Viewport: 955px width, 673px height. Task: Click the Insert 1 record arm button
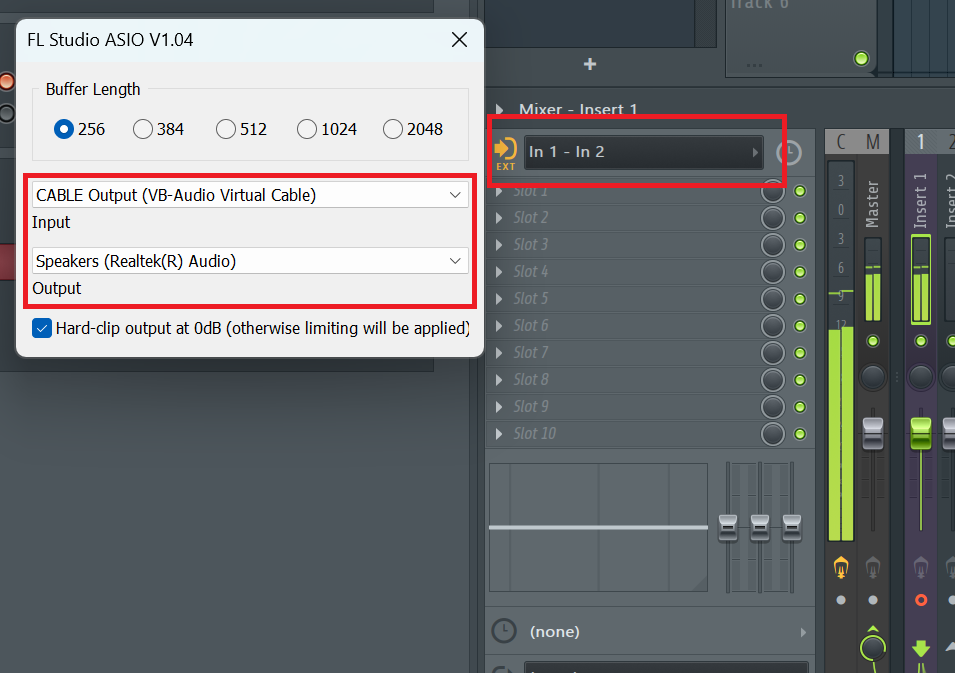pyautogui.click(x=921, y=600)
